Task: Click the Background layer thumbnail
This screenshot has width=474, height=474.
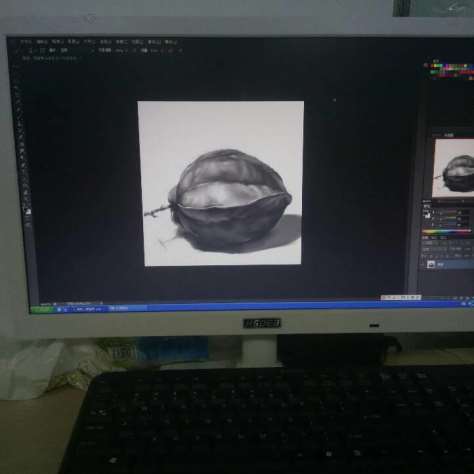Action: 431,264
